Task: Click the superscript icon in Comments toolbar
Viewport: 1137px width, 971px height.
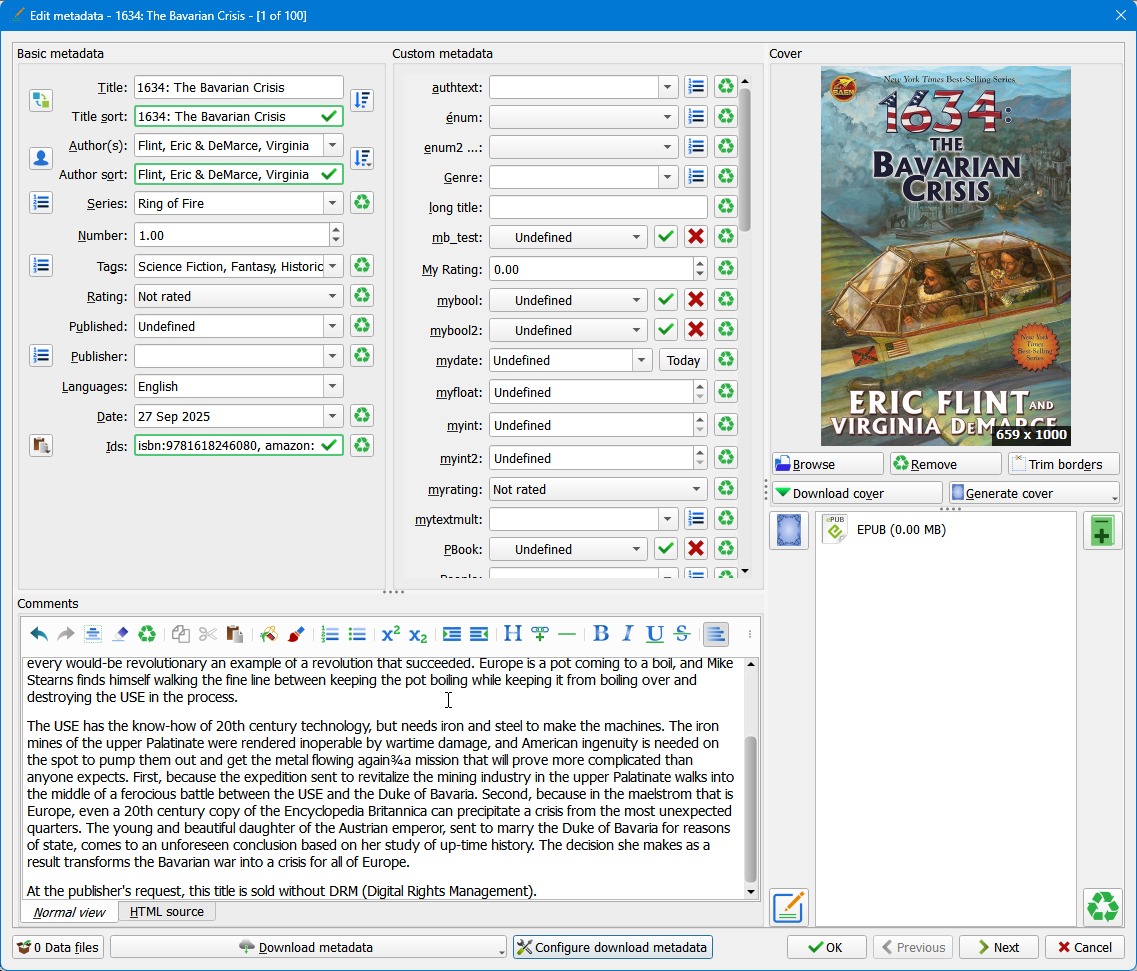Action: [x=391, y=634]
